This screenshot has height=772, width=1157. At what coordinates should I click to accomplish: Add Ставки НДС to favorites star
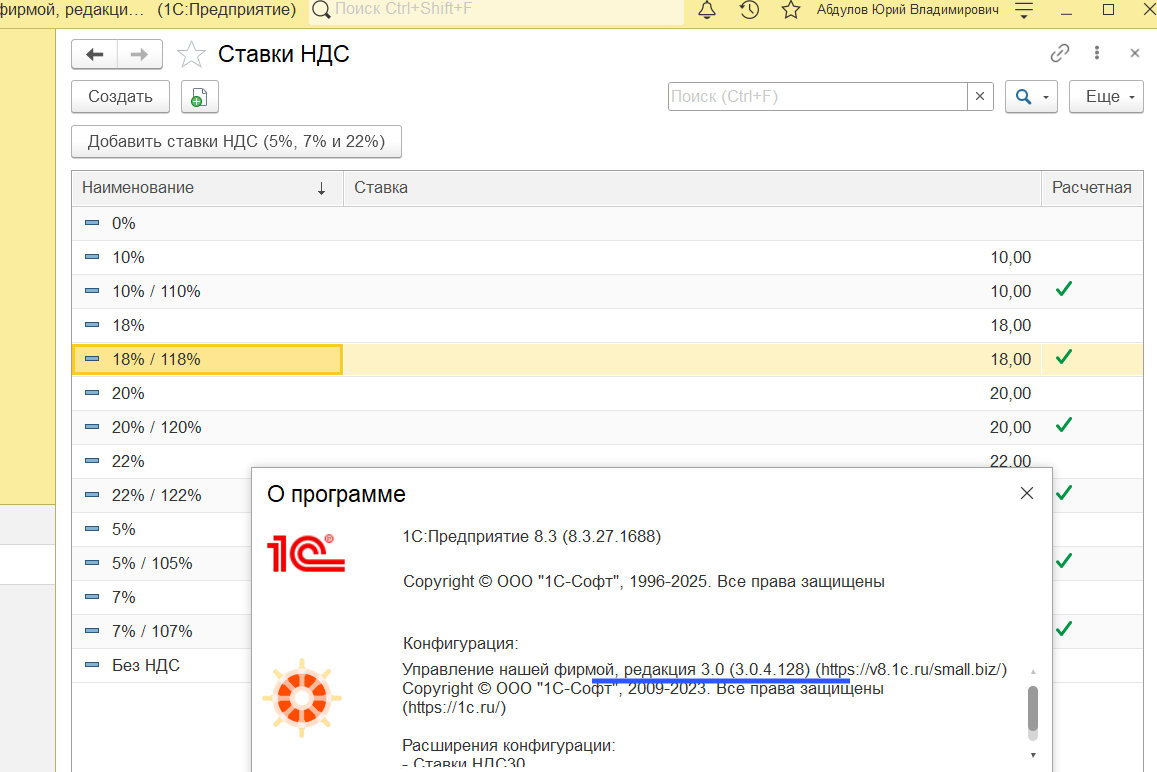190,55
